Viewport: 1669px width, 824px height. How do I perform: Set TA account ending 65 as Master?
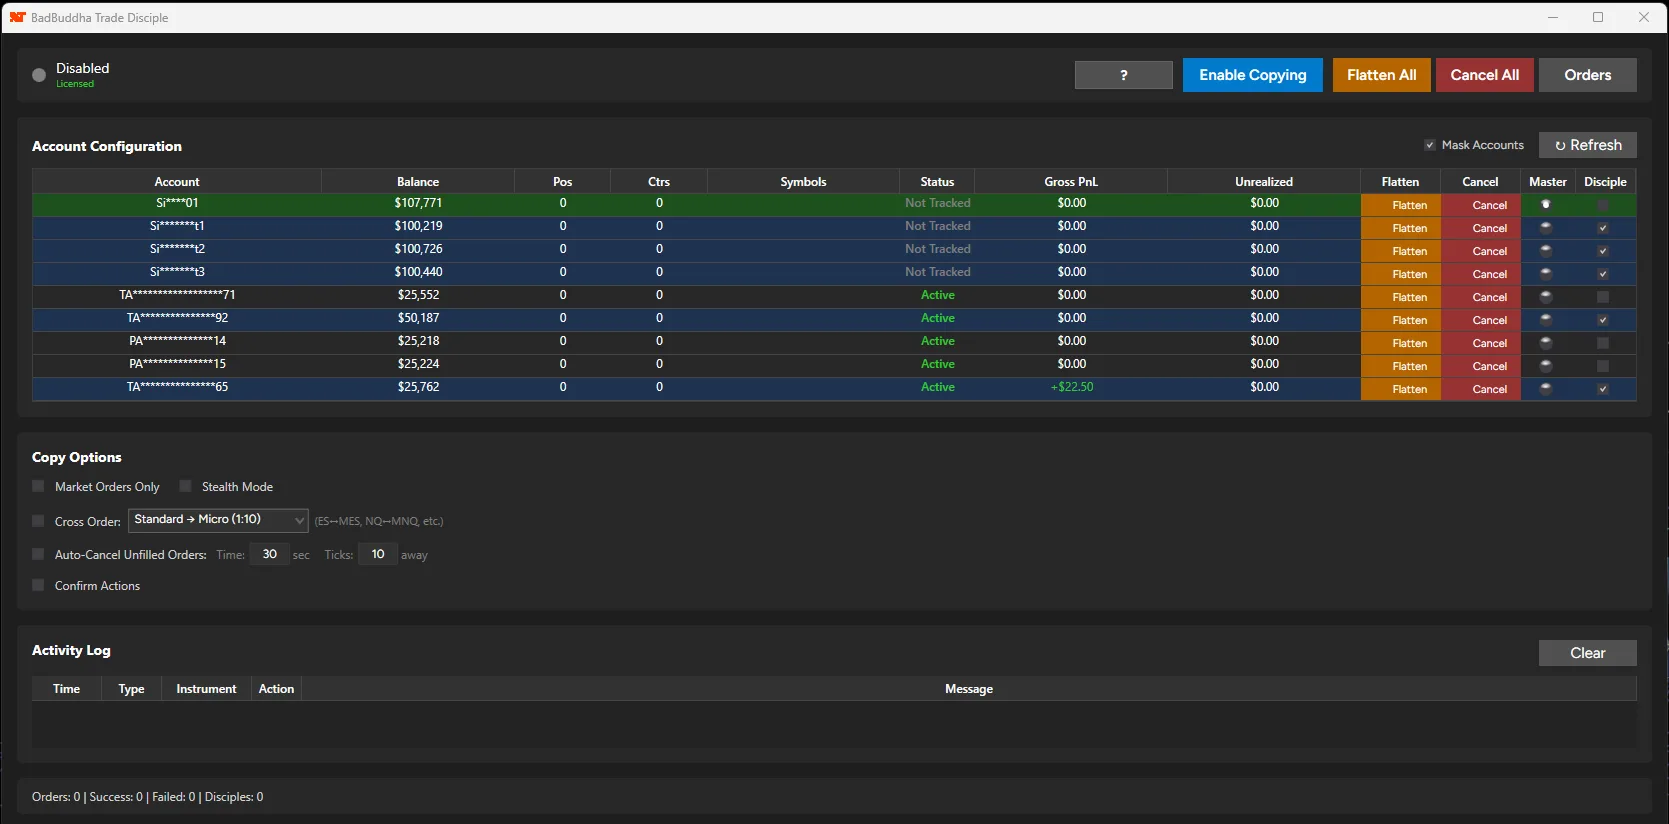coord(1546,388)
